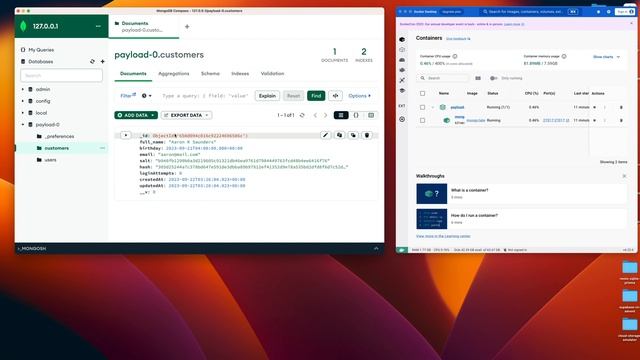Edit the document with the pencil icon

click(325, 135)
